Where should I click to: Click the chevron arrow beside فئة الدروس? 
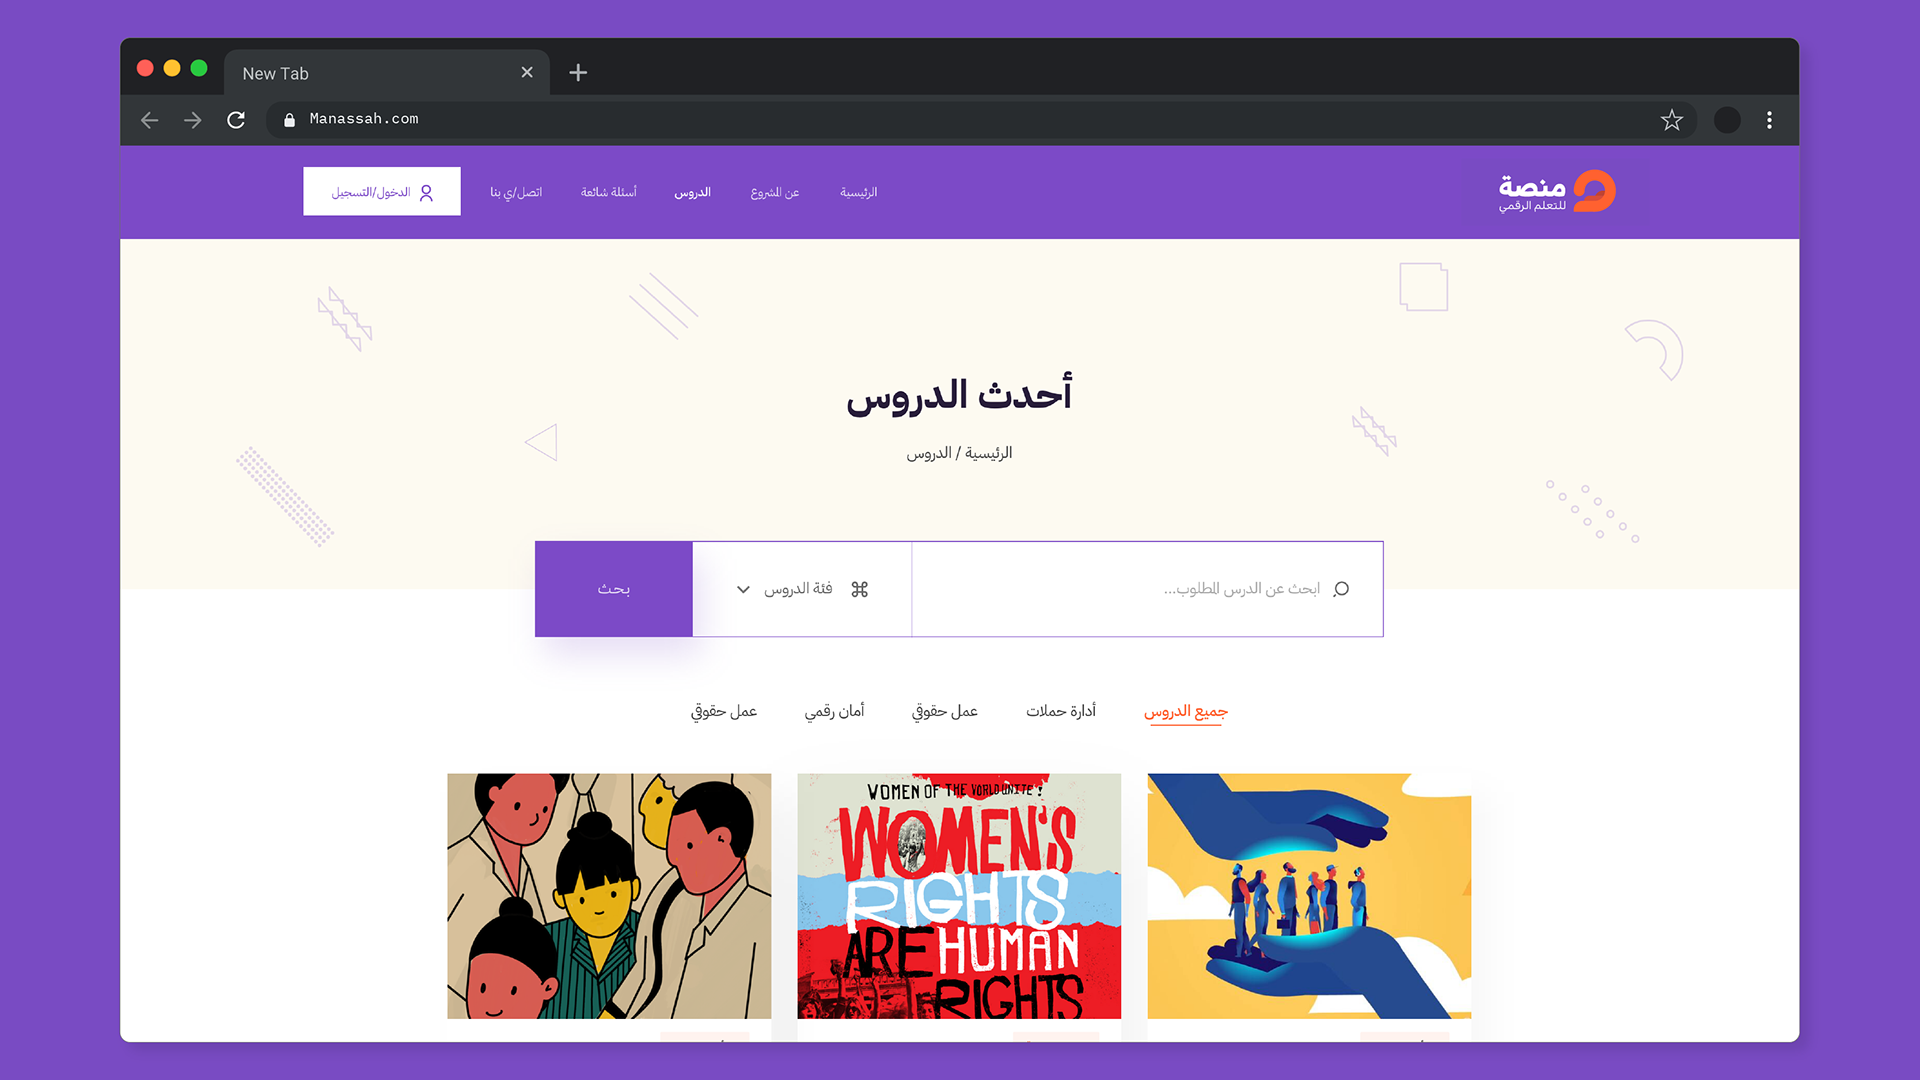[x=743, y=589]
